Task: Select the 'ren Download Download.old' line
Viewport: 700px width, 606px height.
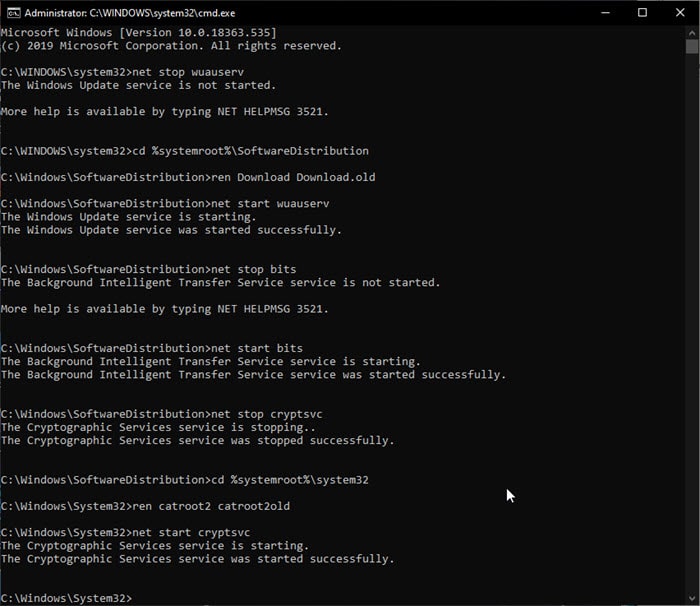Action: (188, 177)
